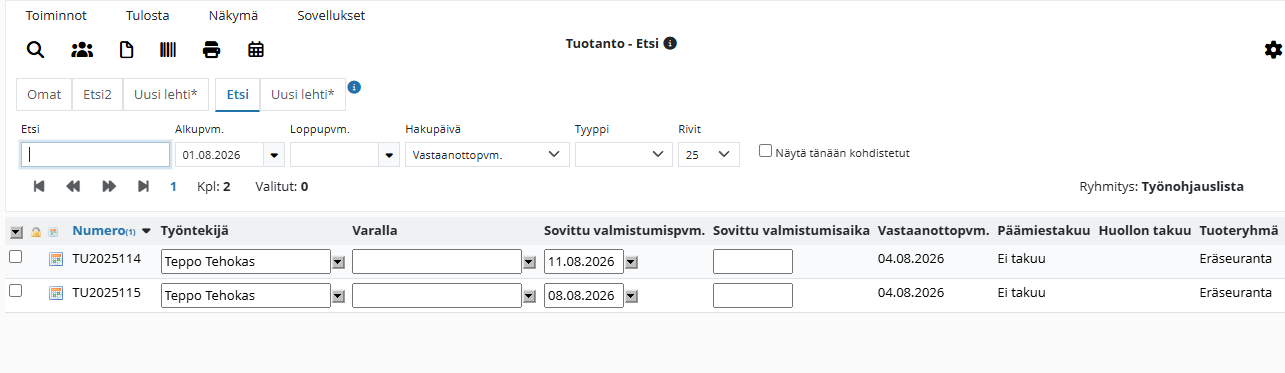The height and width of the screenshot is (373, 1285).
Task: Jump forward with the fast-forward pager icon
Action: tap(109, 186)
